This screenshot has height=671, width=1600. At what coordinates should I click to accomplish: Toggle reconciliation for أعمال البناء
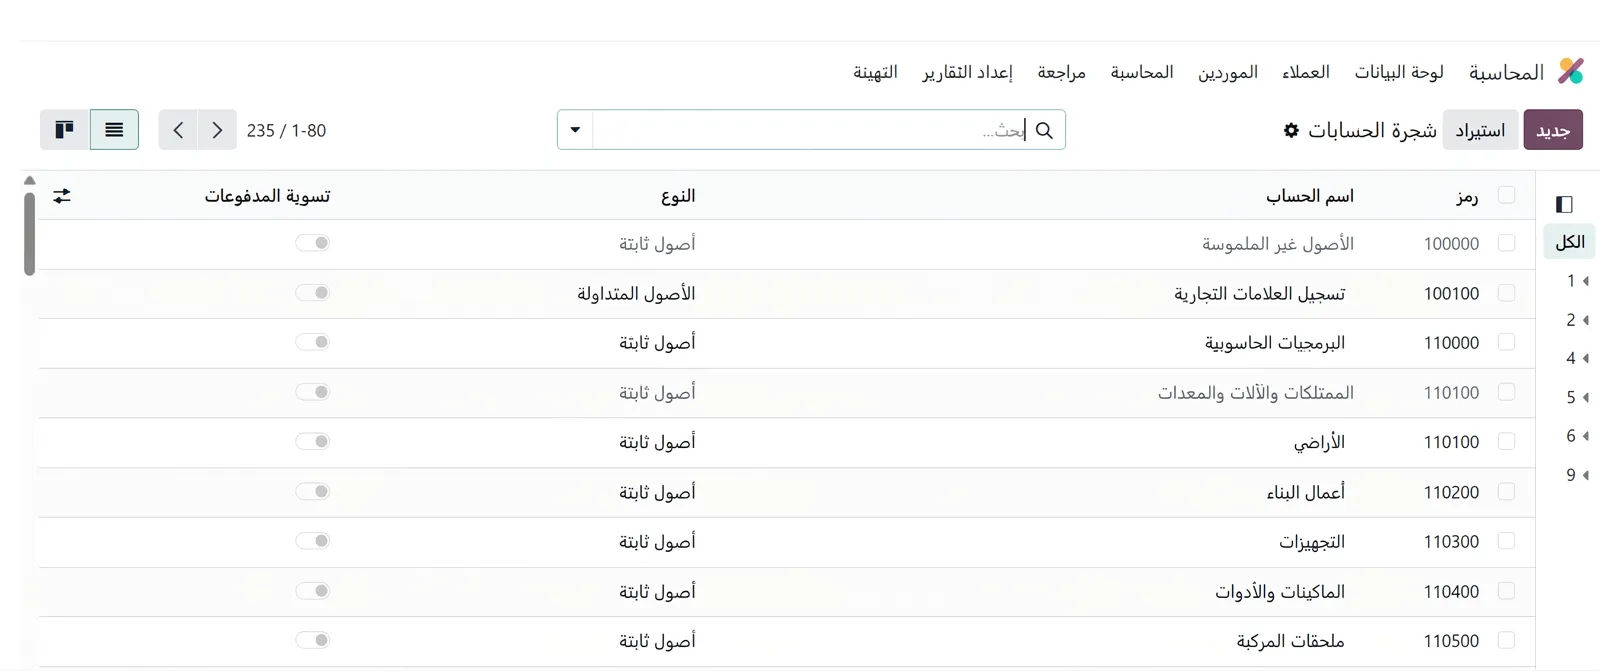313,491
